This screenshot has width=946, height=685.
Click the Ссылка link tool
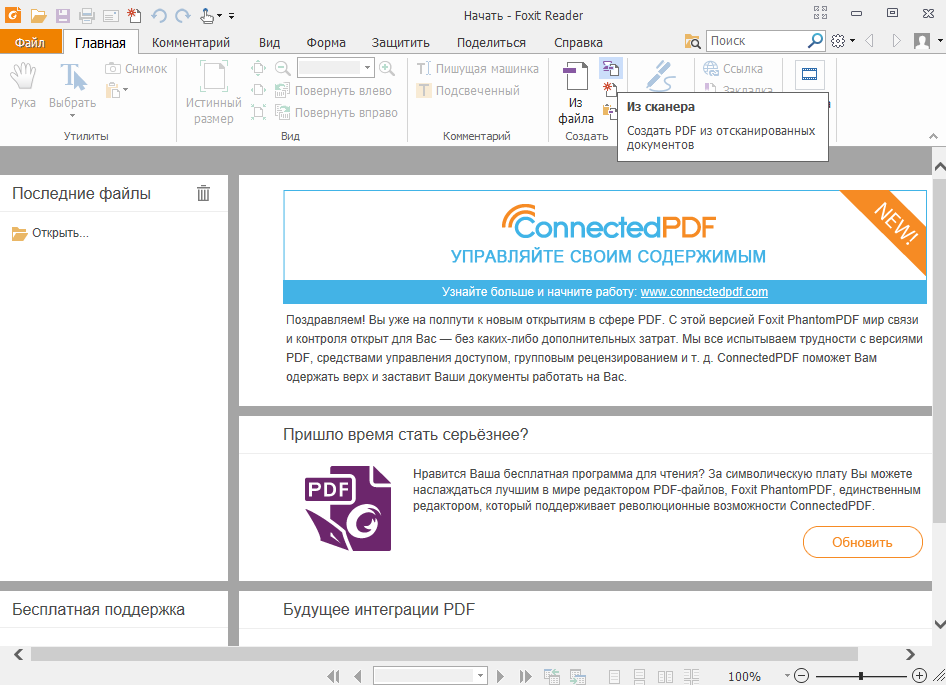[x=733, y=69]
